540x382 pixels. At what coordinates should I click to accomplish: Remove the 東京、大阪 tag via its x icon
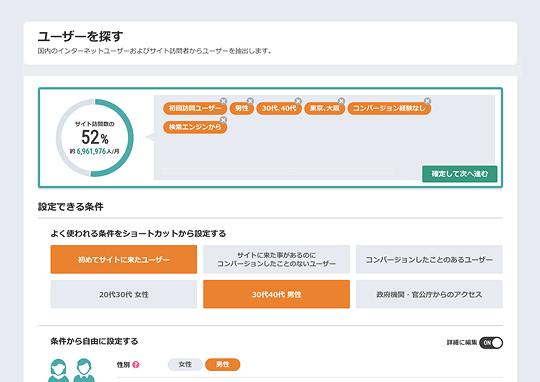[x=341, y=101]
